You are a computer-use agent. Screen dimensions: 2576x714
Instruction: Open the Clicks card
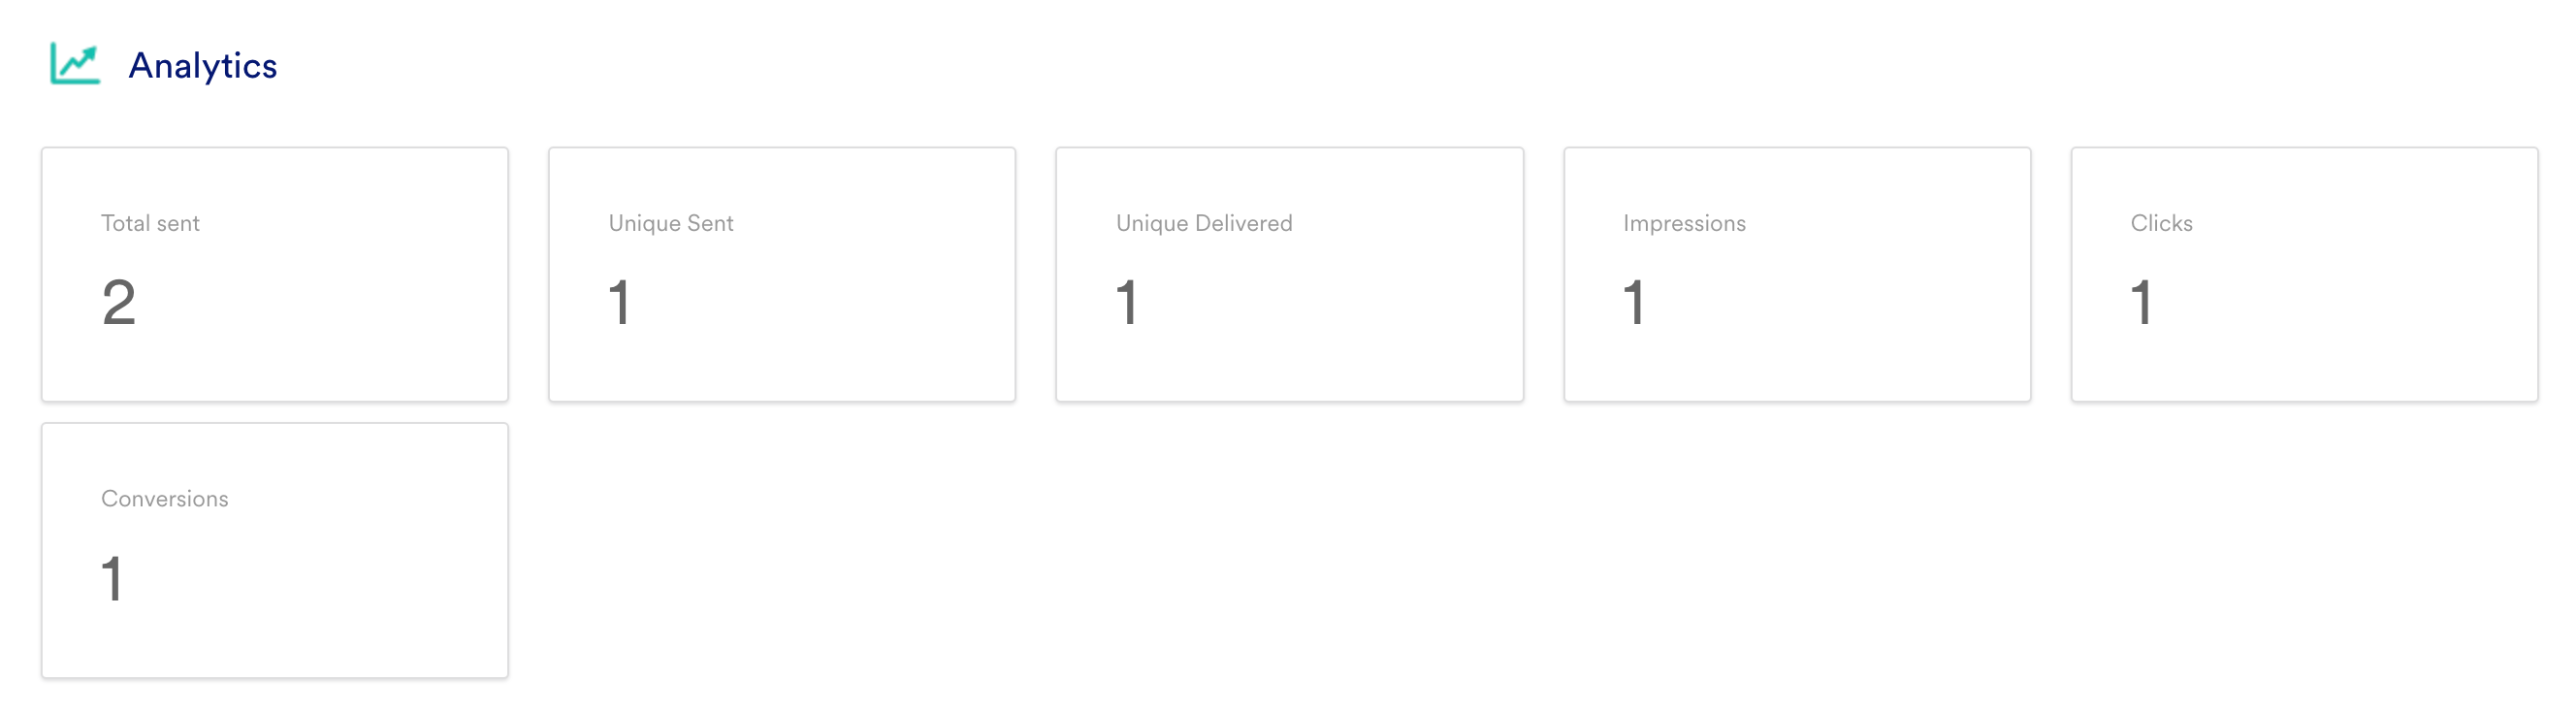[2304, 274]
